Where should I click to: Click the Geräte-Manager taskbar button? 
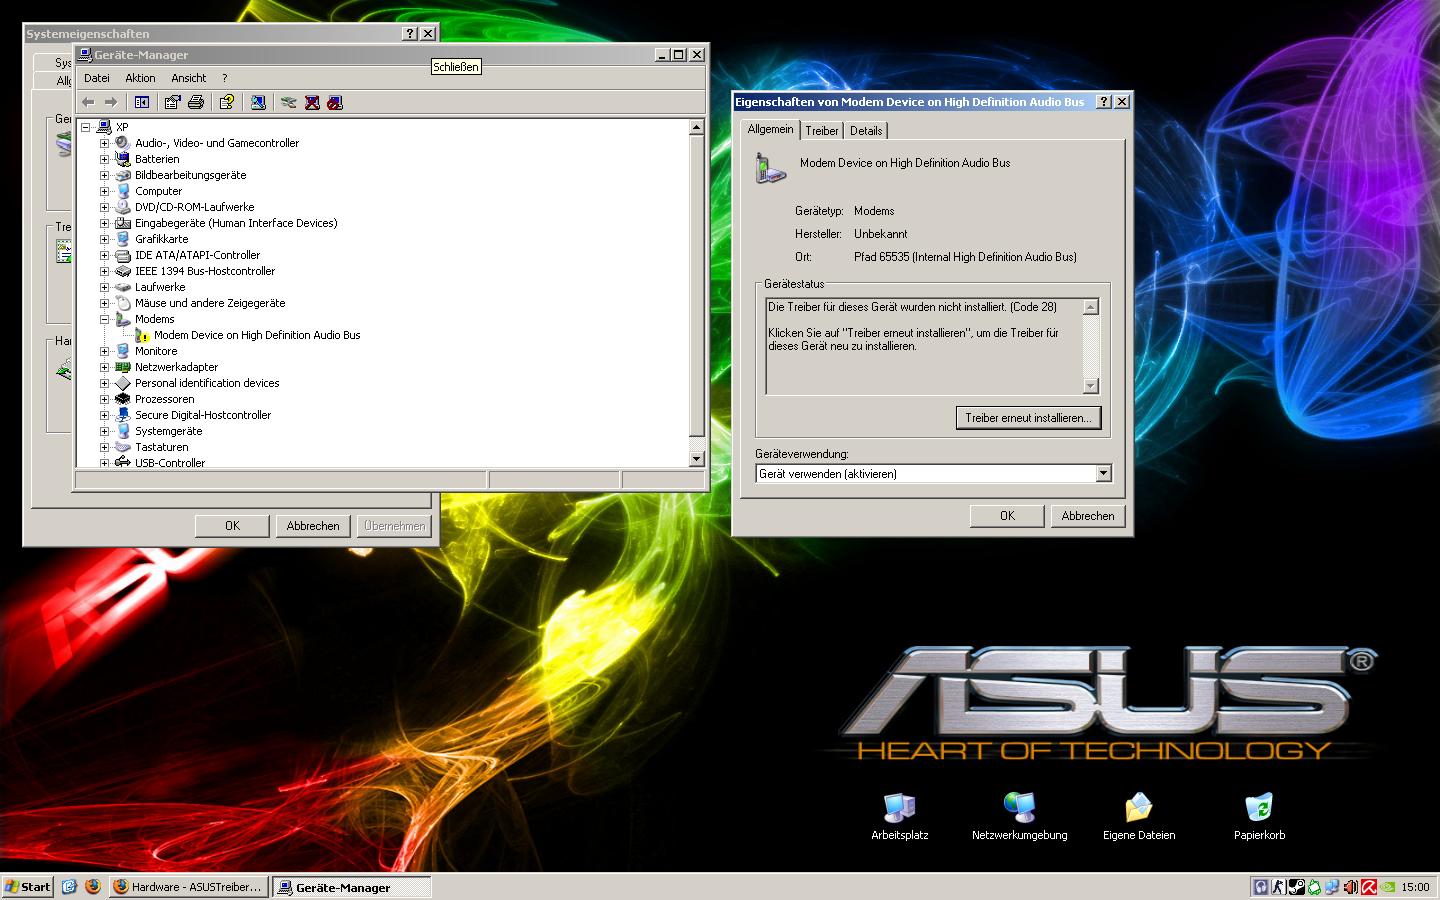pos(352,886)
